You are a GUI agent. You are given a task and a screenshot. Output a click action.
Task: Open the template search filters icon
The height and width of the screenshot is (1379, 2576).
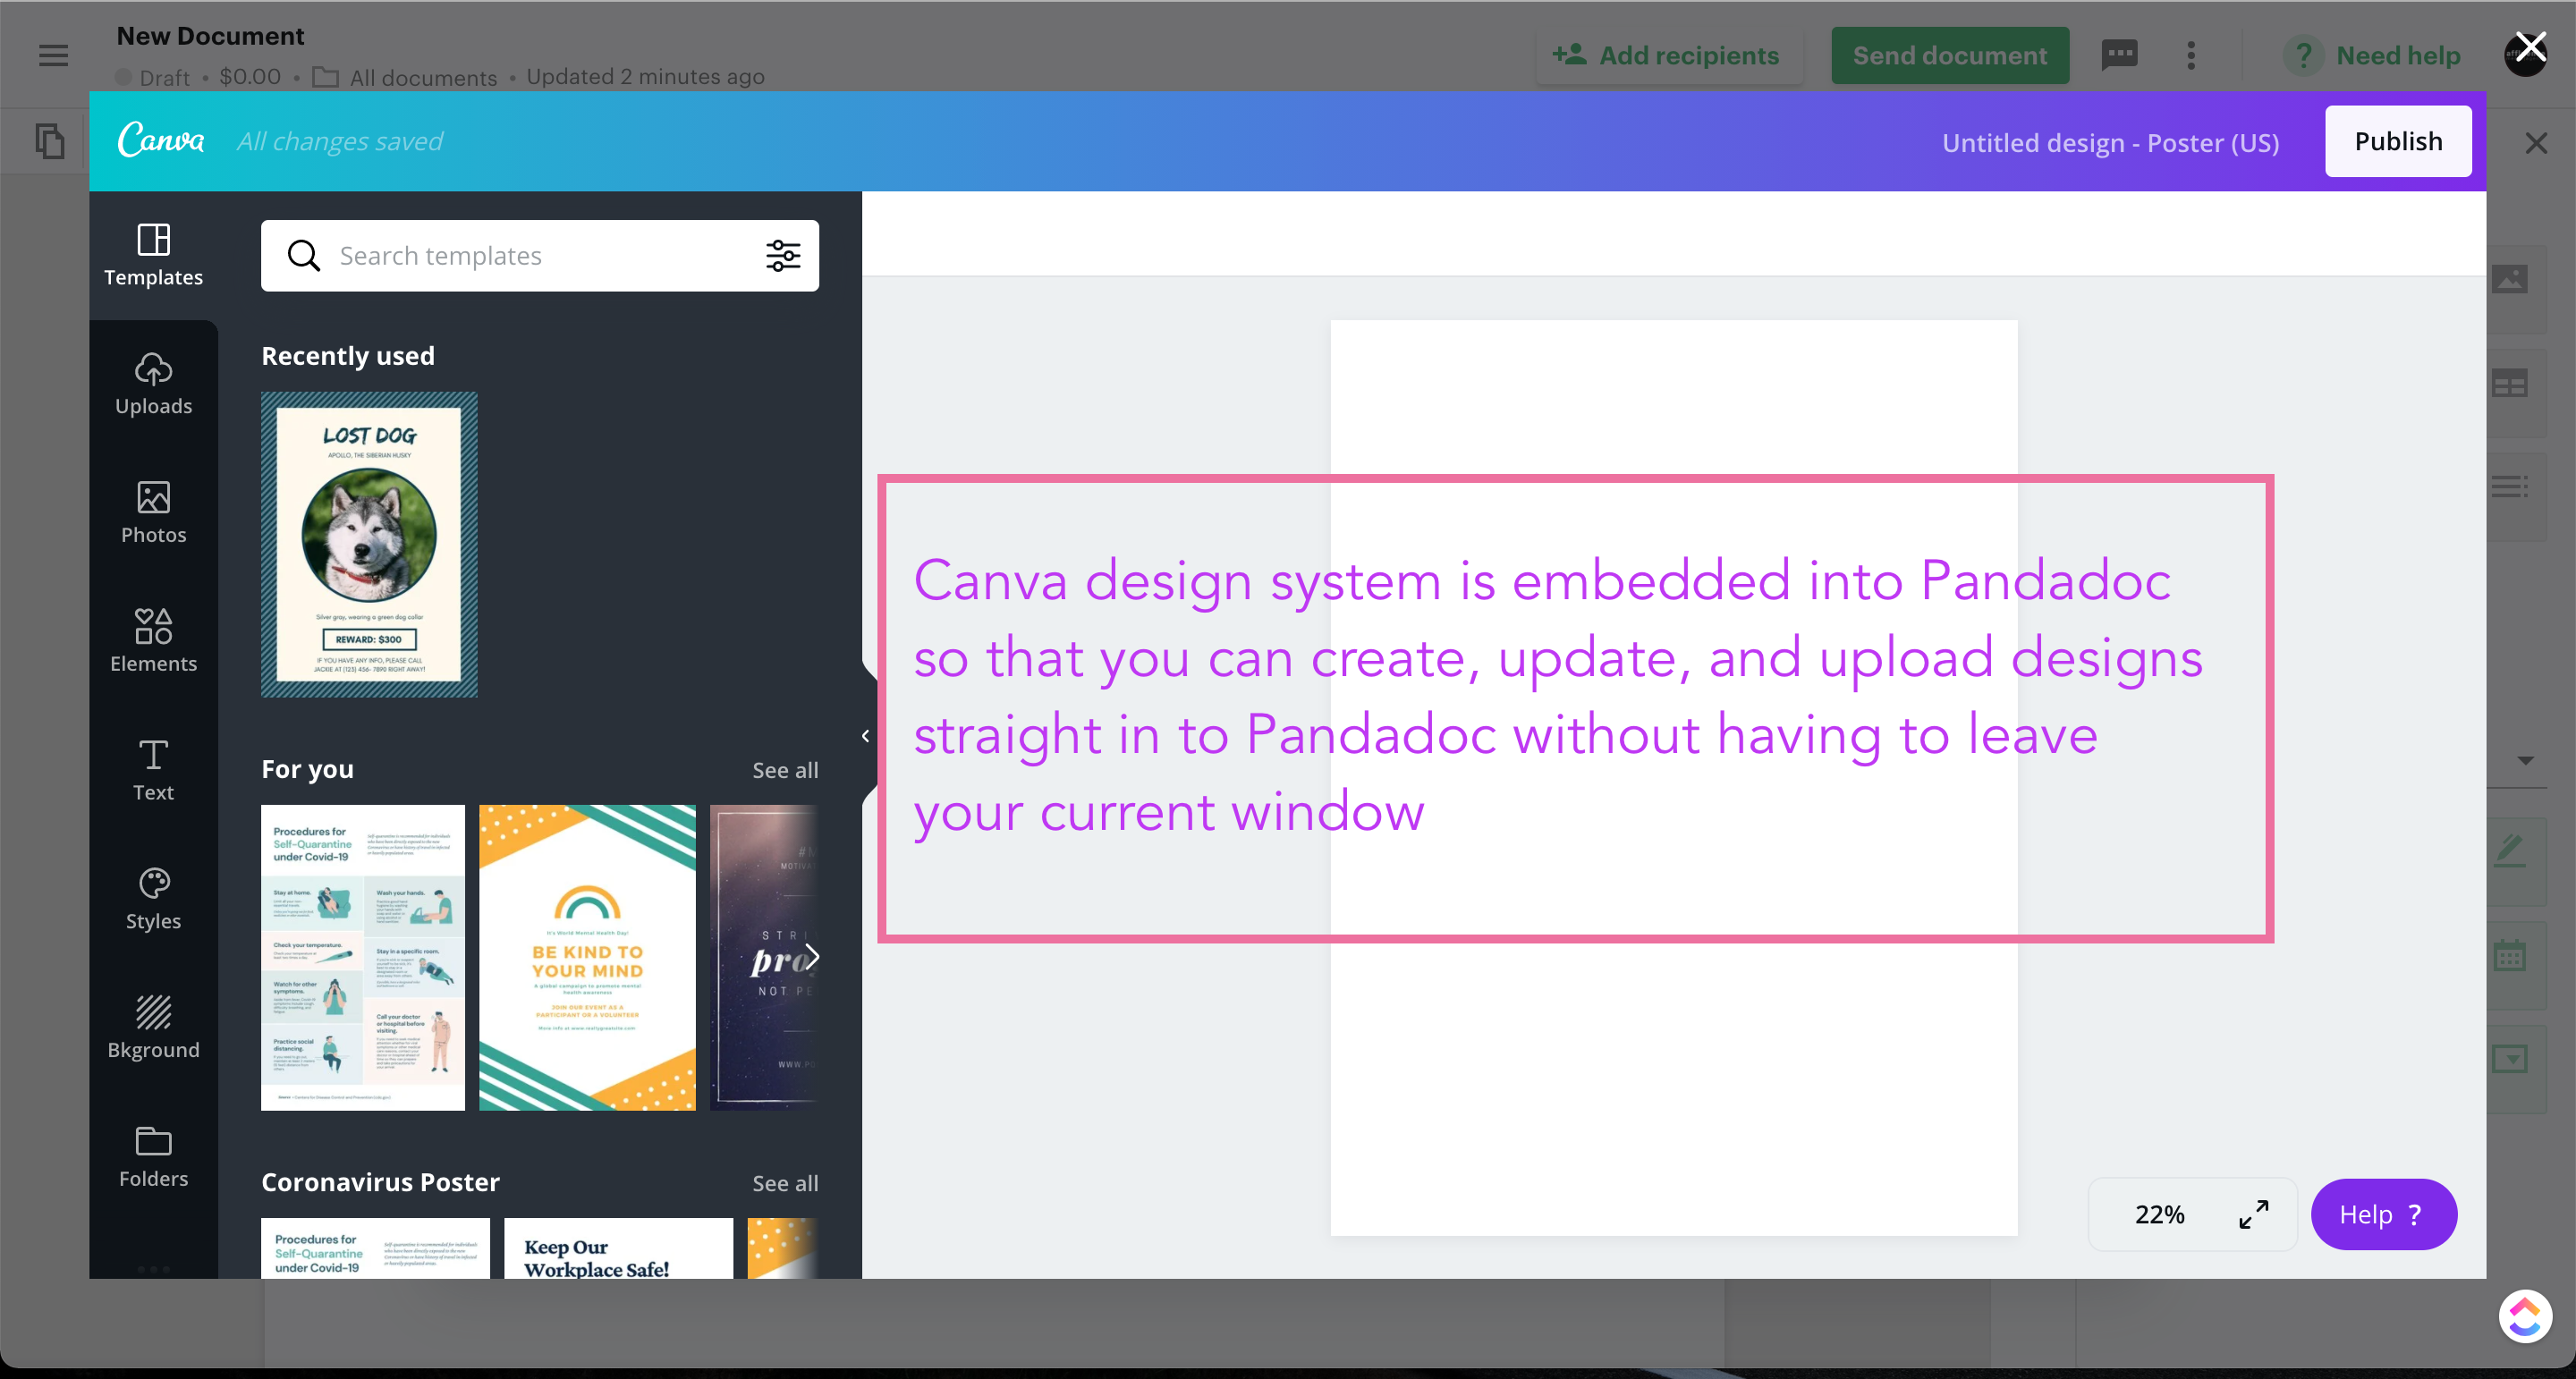tap(783, 256)
